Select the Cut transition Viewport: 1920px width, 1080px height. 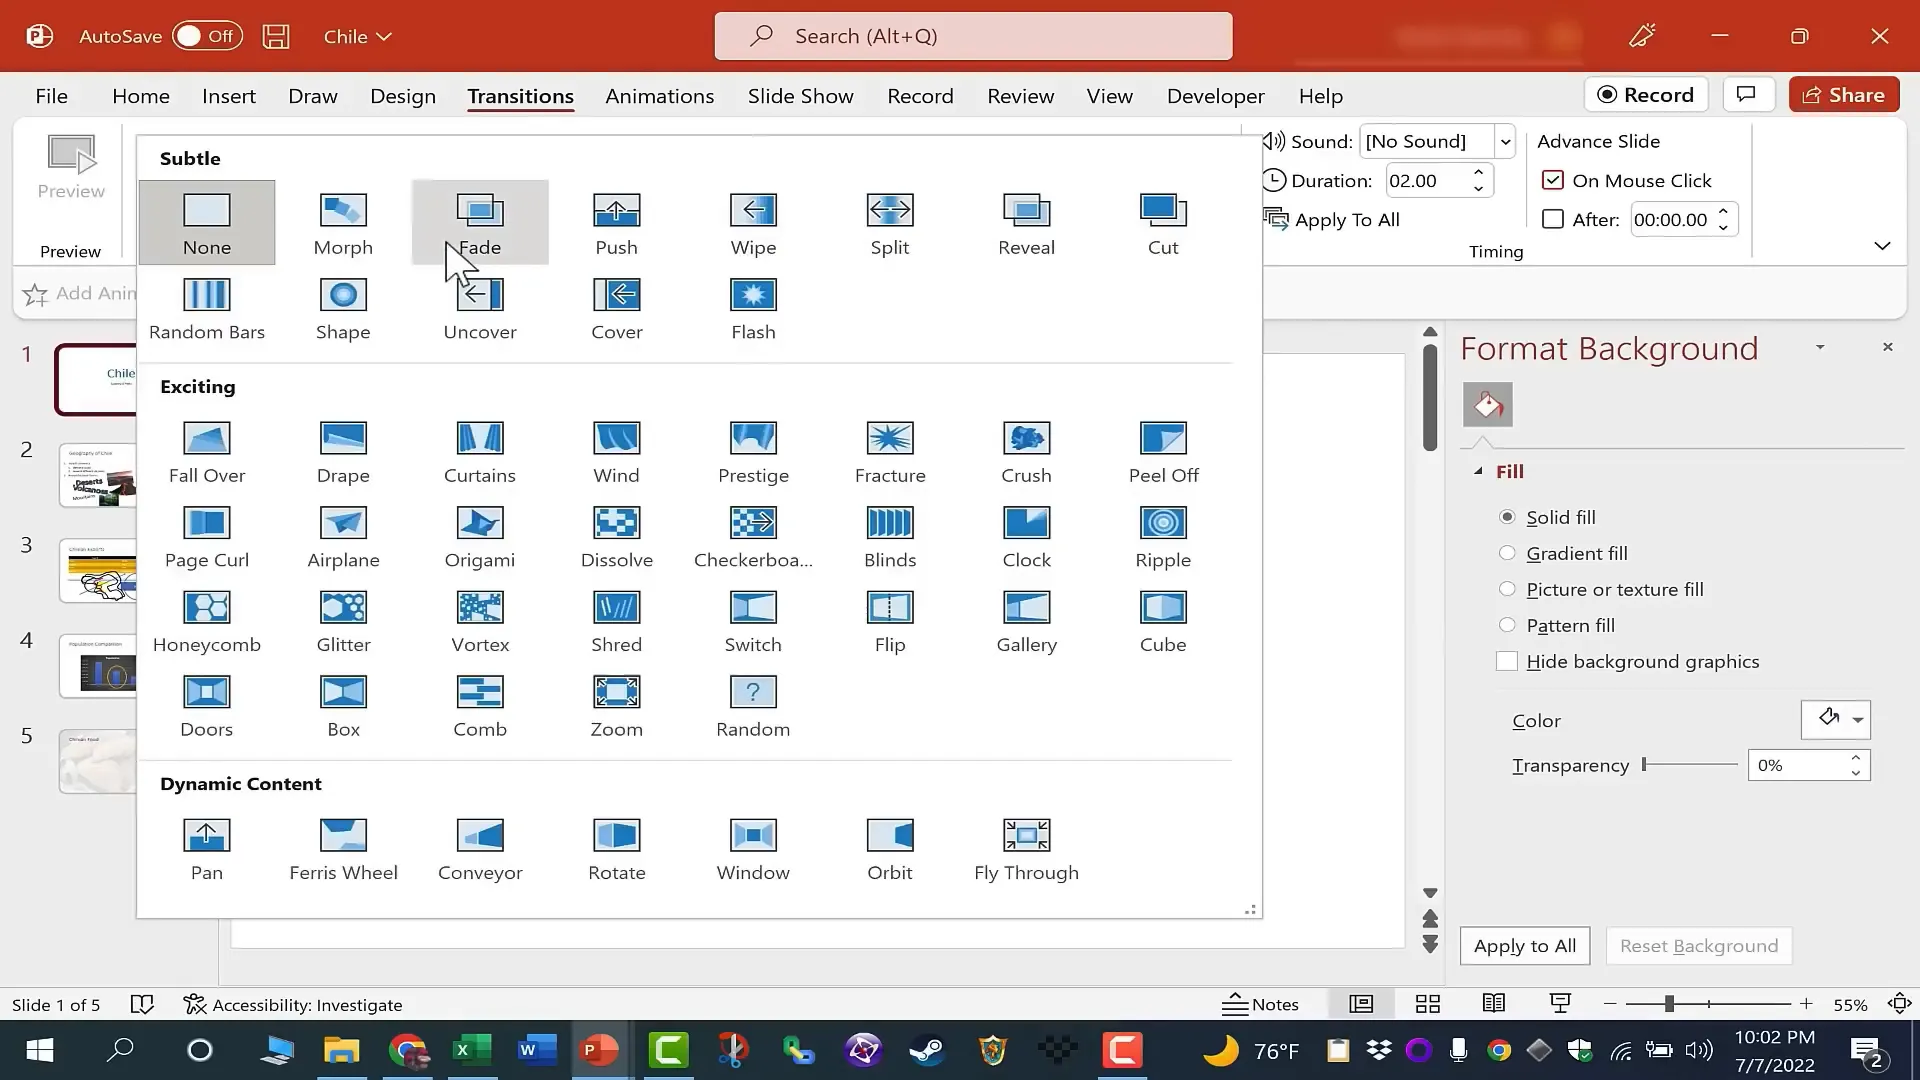pyautogui.click(x=1163, y=223)
